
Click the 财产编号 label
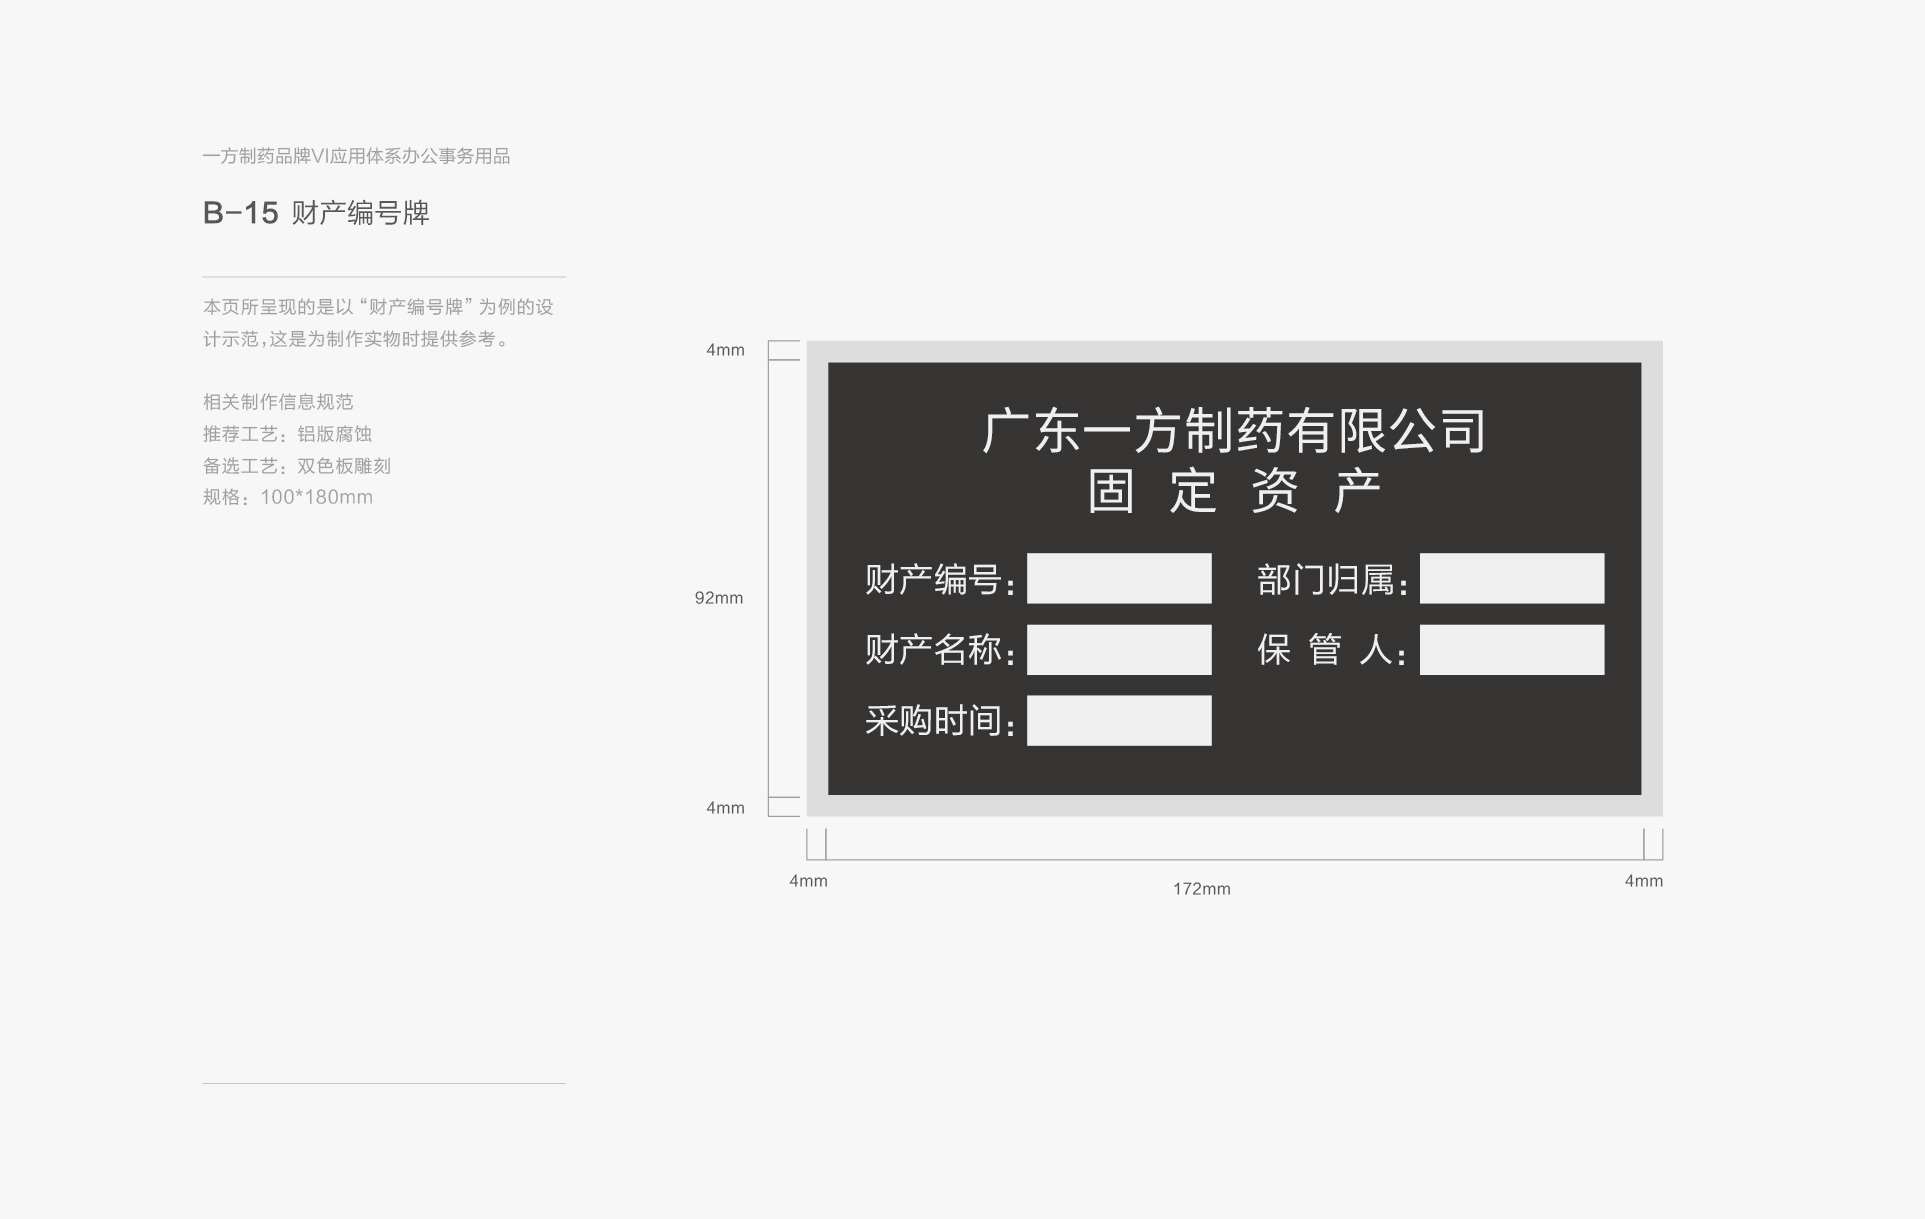tap(940, 580)
